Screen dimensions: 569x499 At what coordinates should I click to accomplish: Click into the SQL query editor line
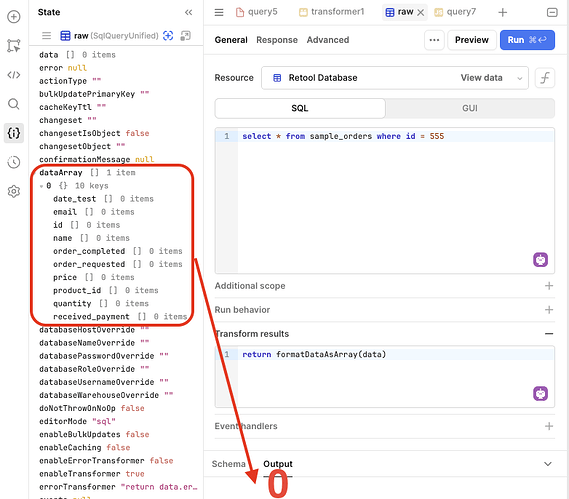[396, 136]
